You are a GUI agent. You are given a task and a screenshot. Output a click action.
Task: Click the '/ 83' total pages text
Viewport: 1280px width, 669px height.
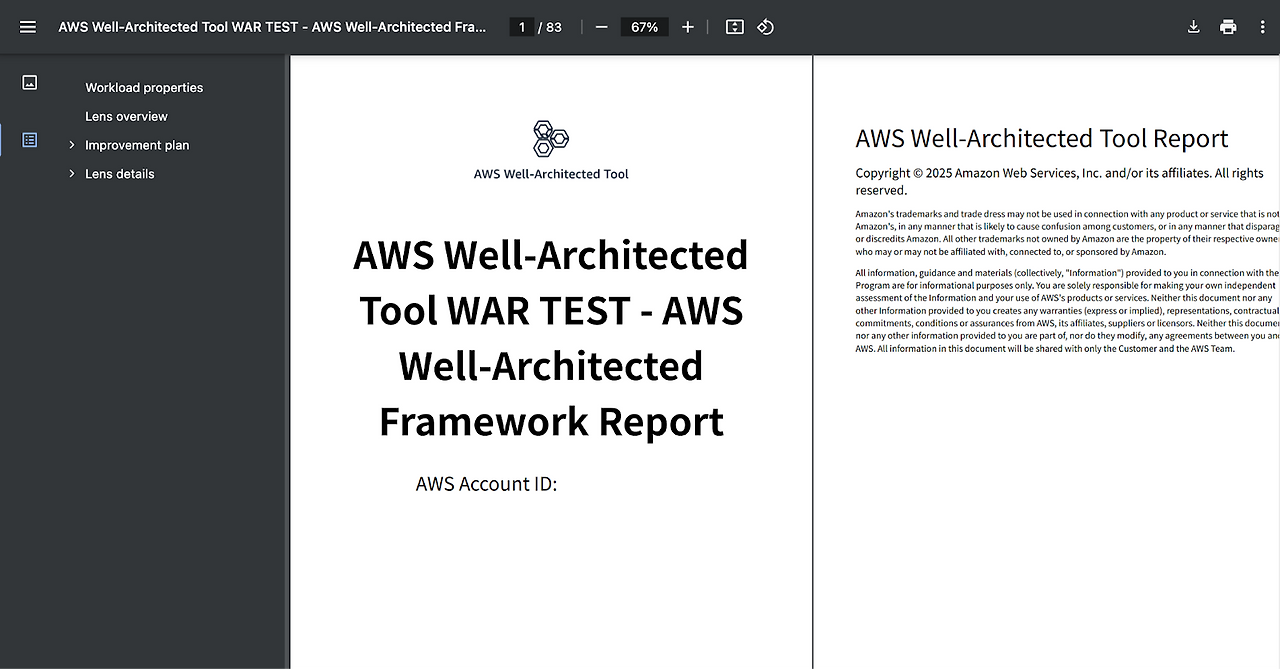tap(550, 27)
